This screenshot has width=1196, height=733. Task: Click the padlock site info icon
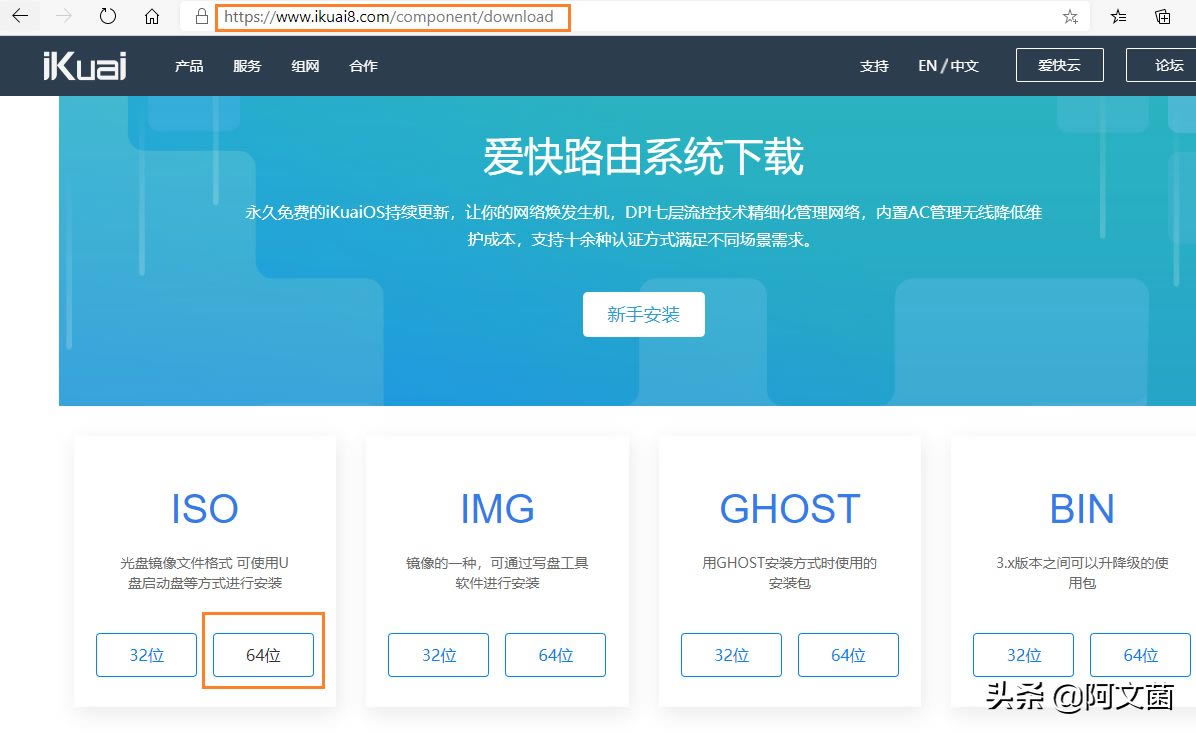pyautogui.click(x=201, y=16)
